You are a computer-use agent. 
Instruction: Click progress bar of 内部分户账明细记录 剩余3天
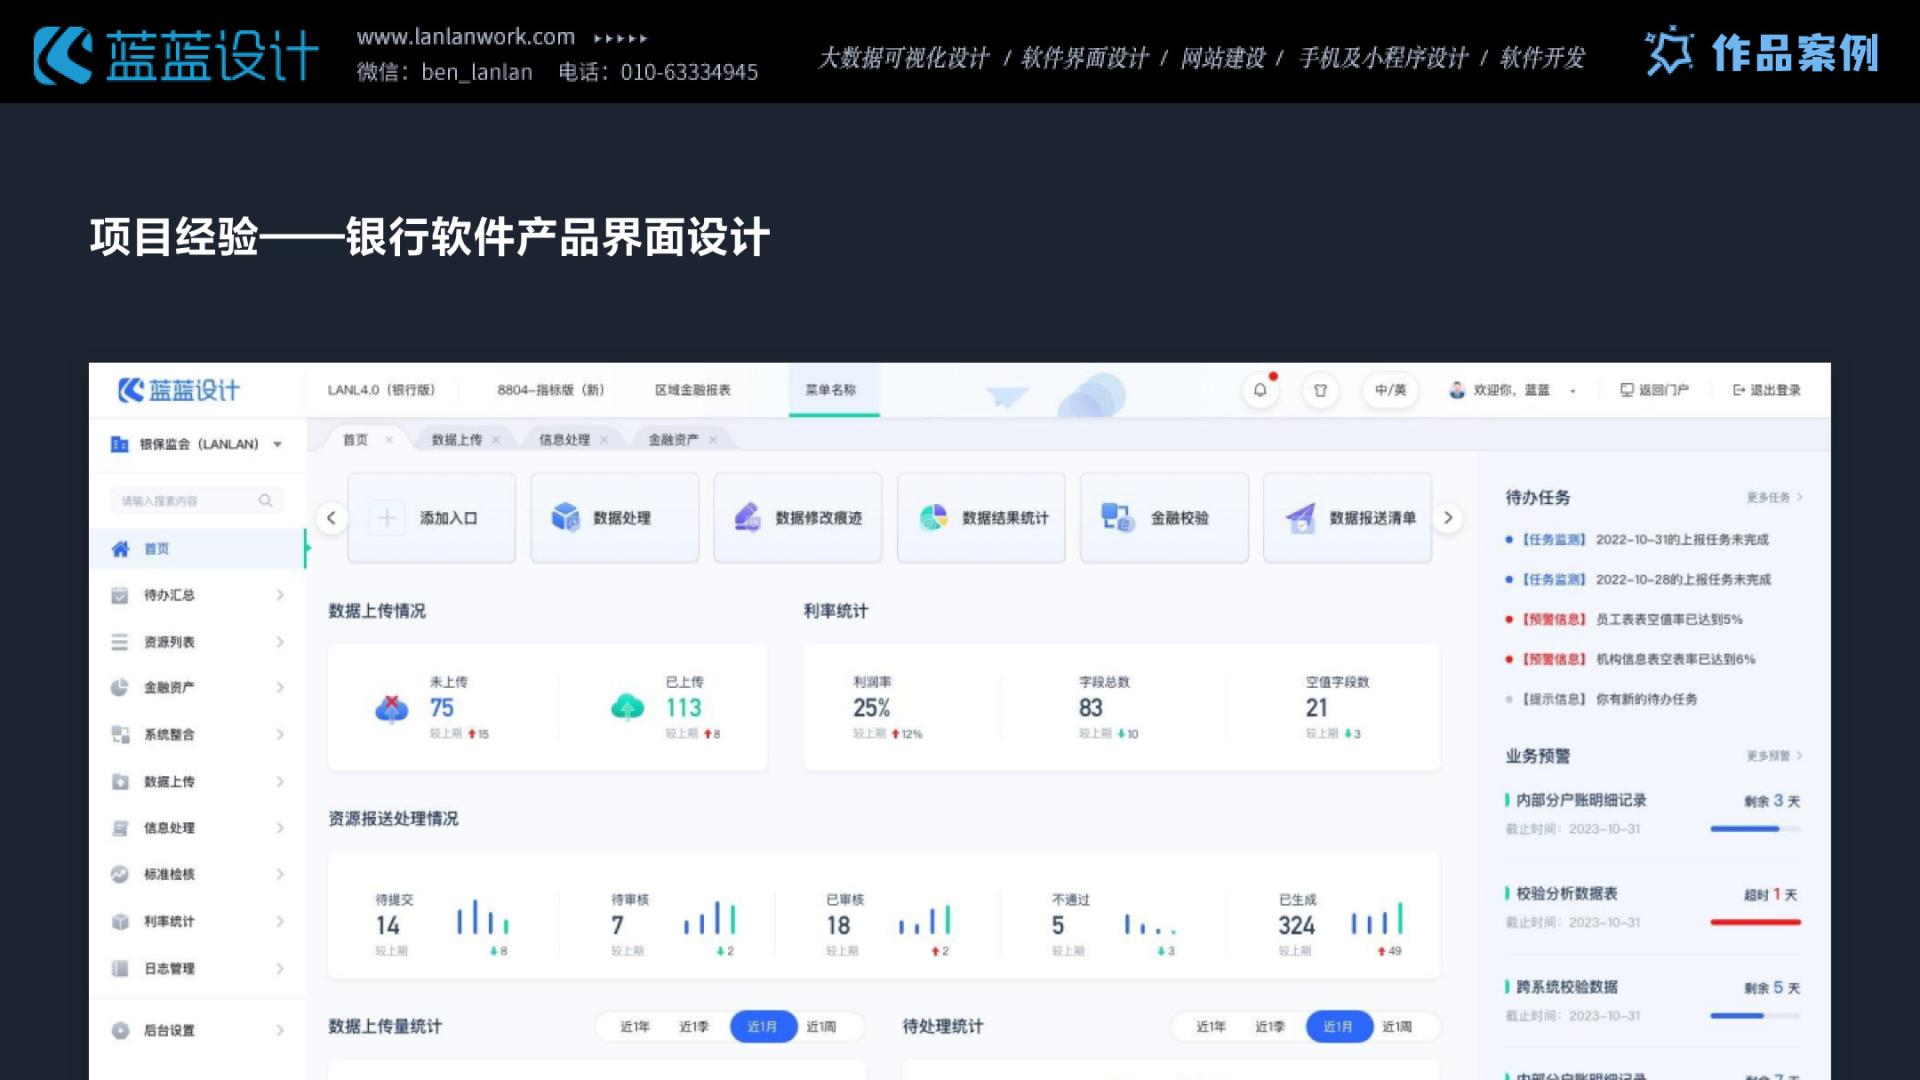[x=1755, y=829]
